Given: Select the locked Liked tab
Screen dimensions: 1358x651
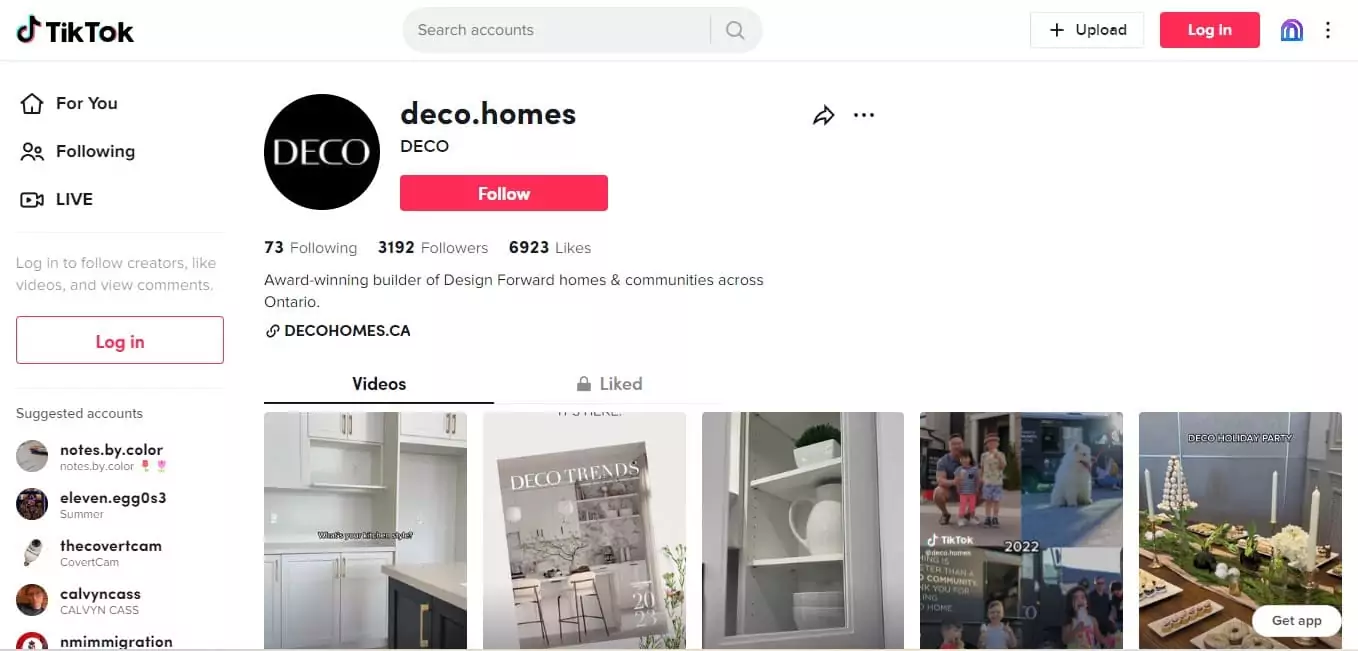Looking at the screenshot, I should click(x=609, y=384).
